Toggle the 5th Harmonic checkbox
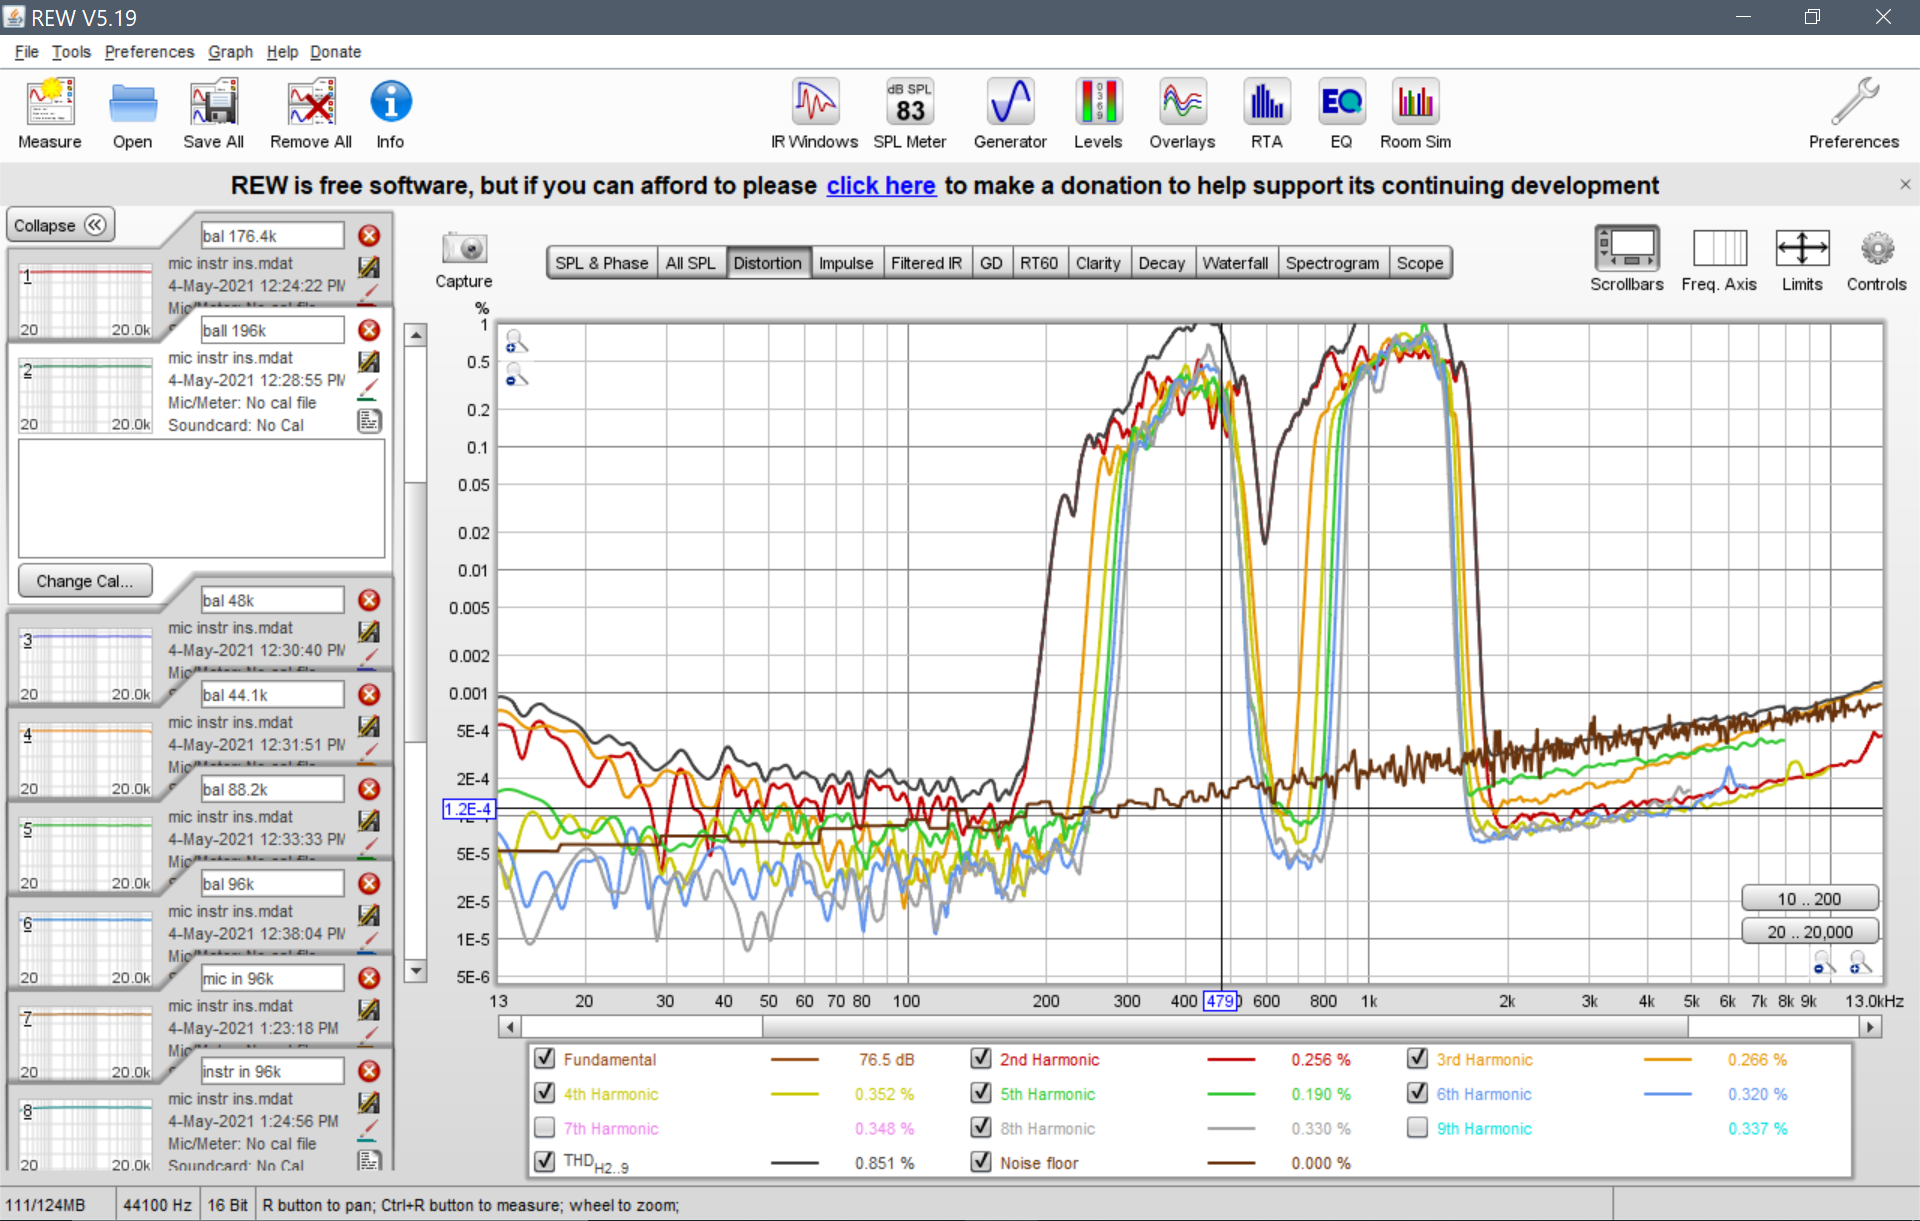This screenshot has width=1920, height=1221. click(981, 1093)
